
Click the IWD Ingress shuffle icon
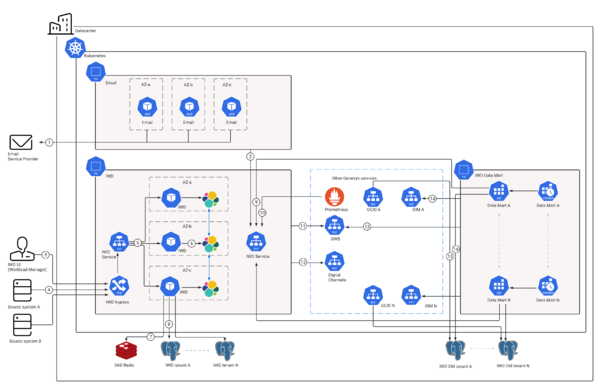(x=119, y=286)
